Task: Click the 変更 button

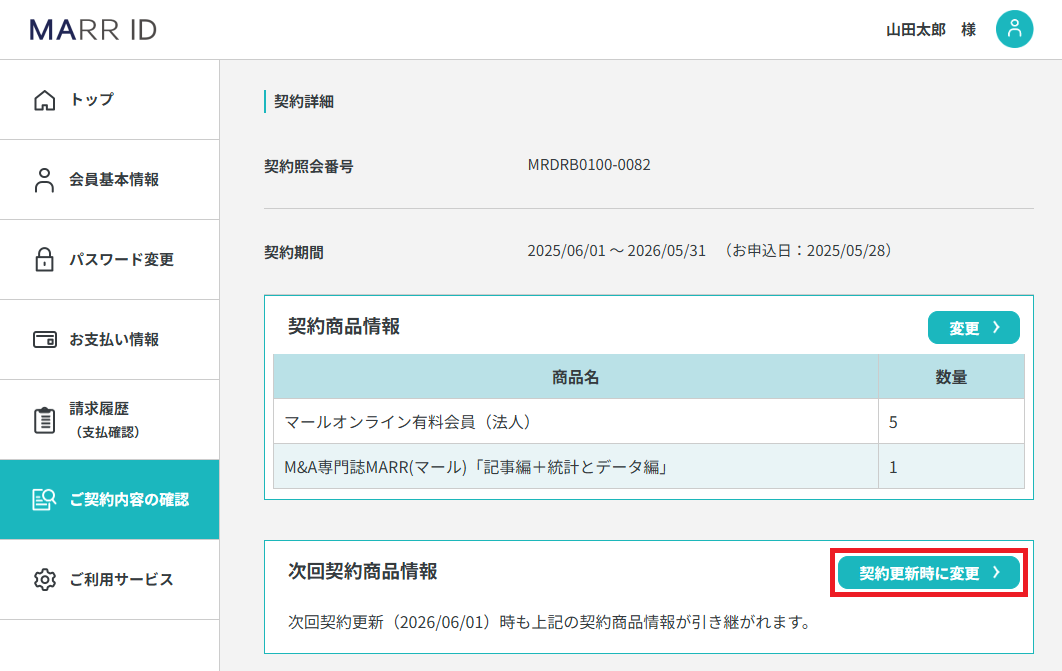Action: (973, 328)
